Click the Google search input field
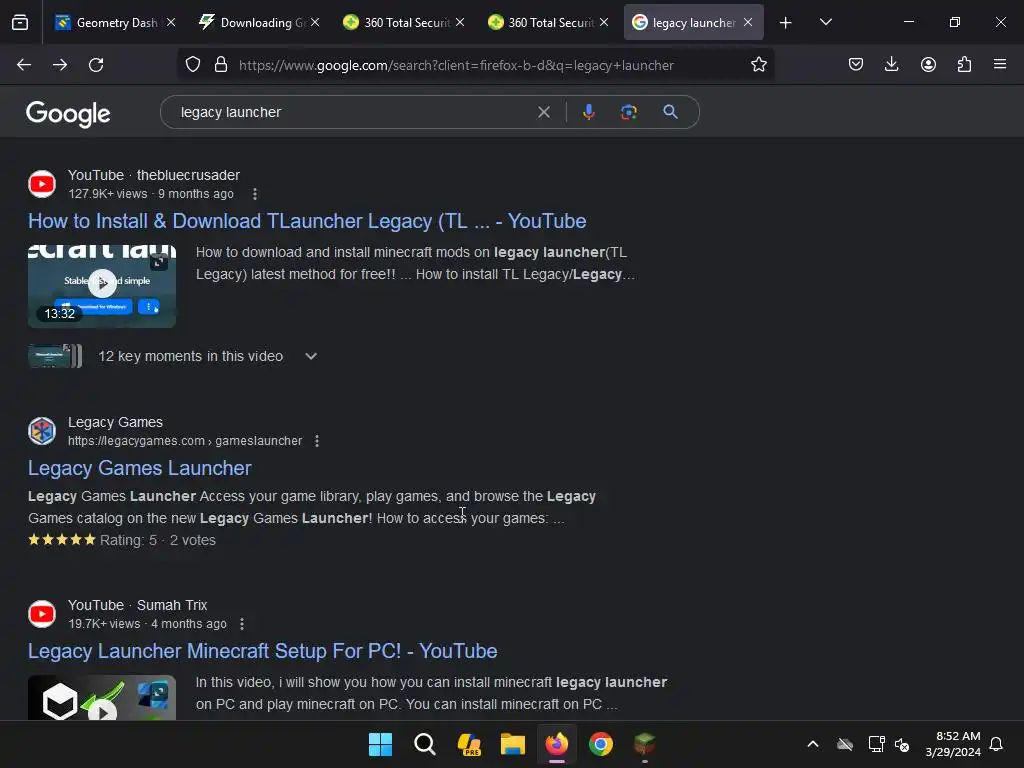This screenshot has height=768, width=1024. point(353,112)
